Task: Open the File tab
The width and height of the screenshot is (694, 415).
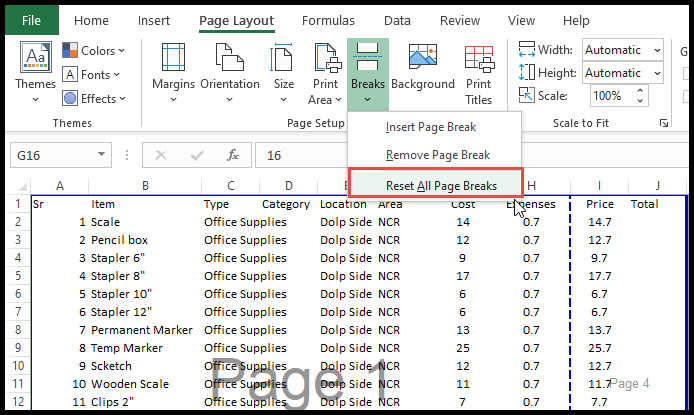Action: 31,20
